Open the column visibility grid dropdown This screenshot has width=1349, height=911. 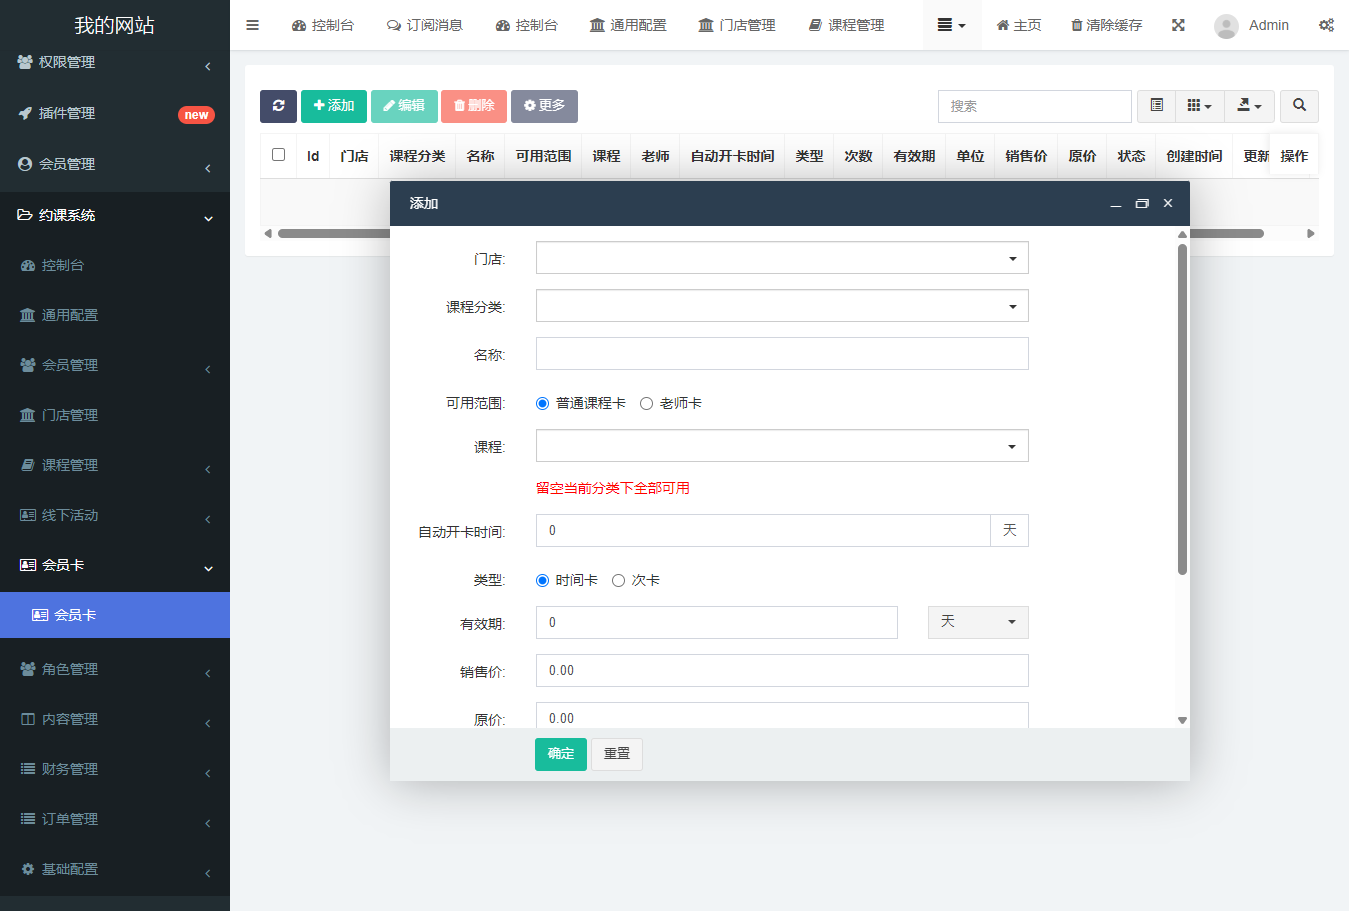click(1199, 106)
